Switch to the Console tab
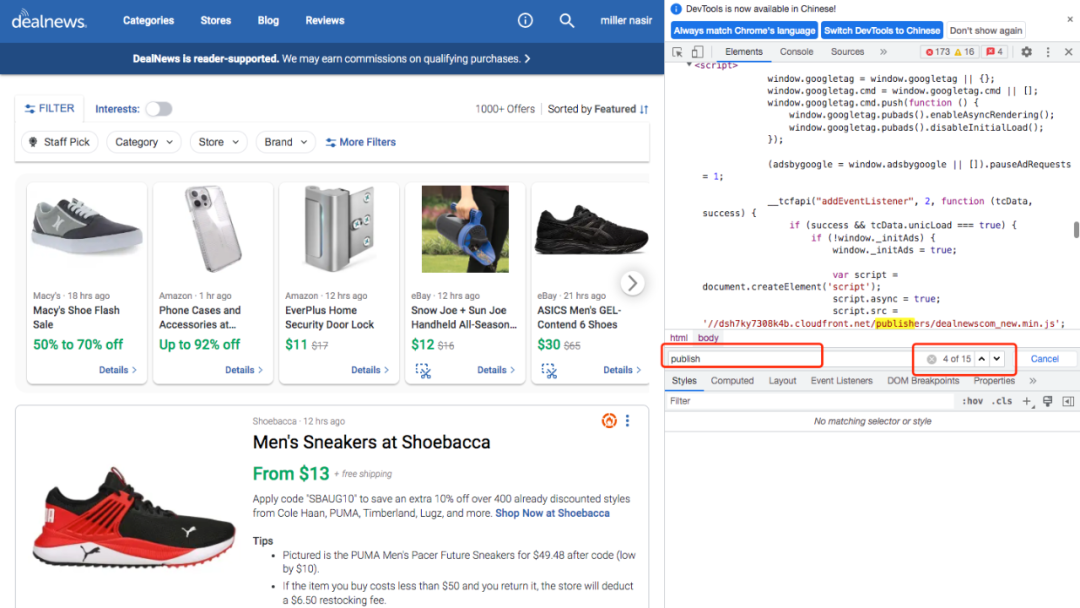1080x608 pixels. pyautogui.click(x=796, y=52)
